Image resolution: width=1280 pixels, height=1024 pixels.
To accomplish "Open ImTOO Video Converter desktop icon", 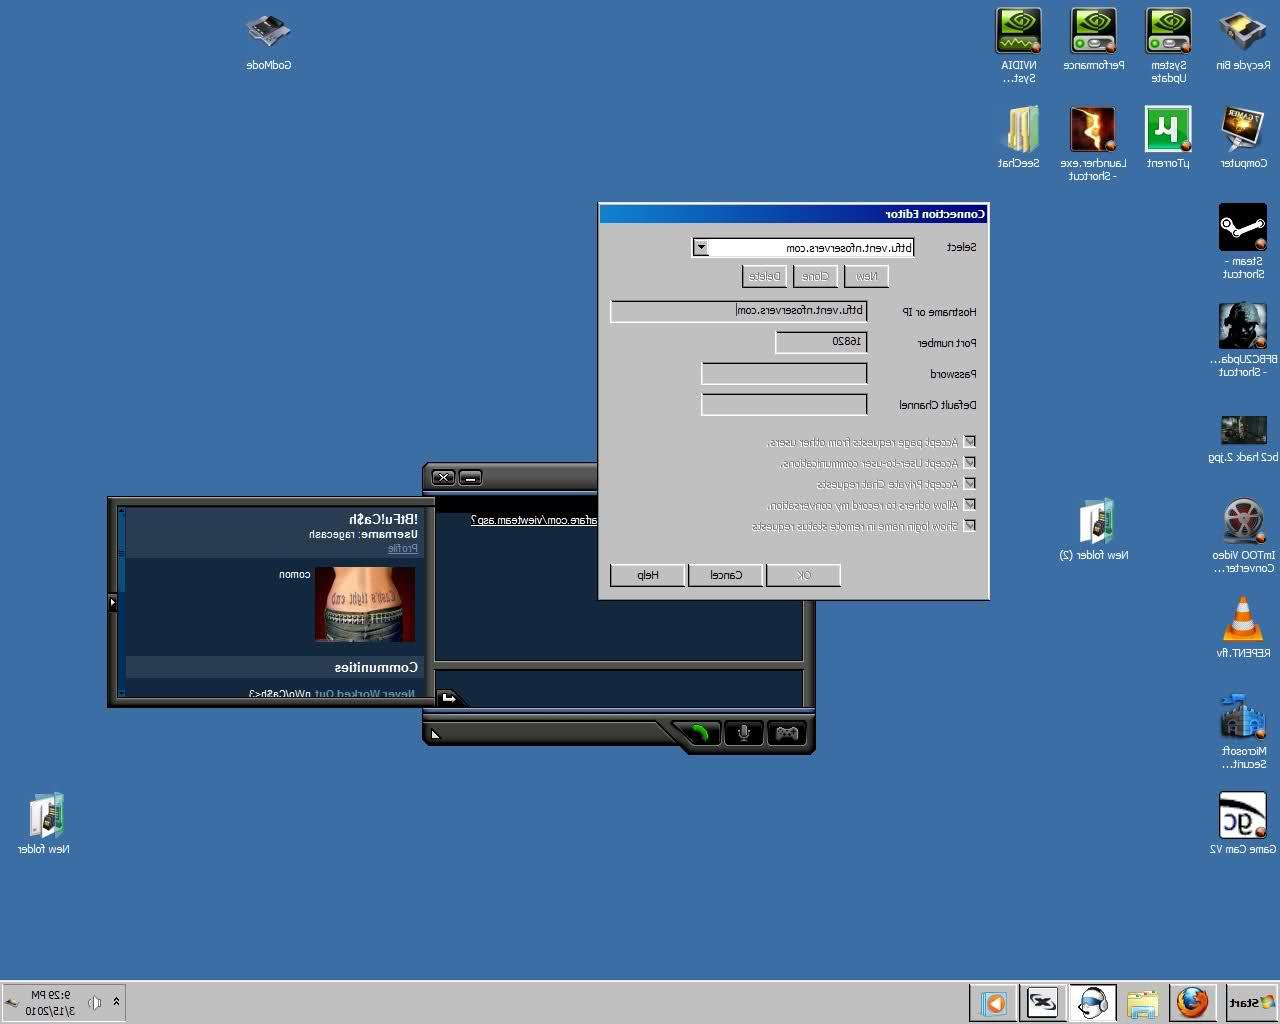I will (1243, 536).
